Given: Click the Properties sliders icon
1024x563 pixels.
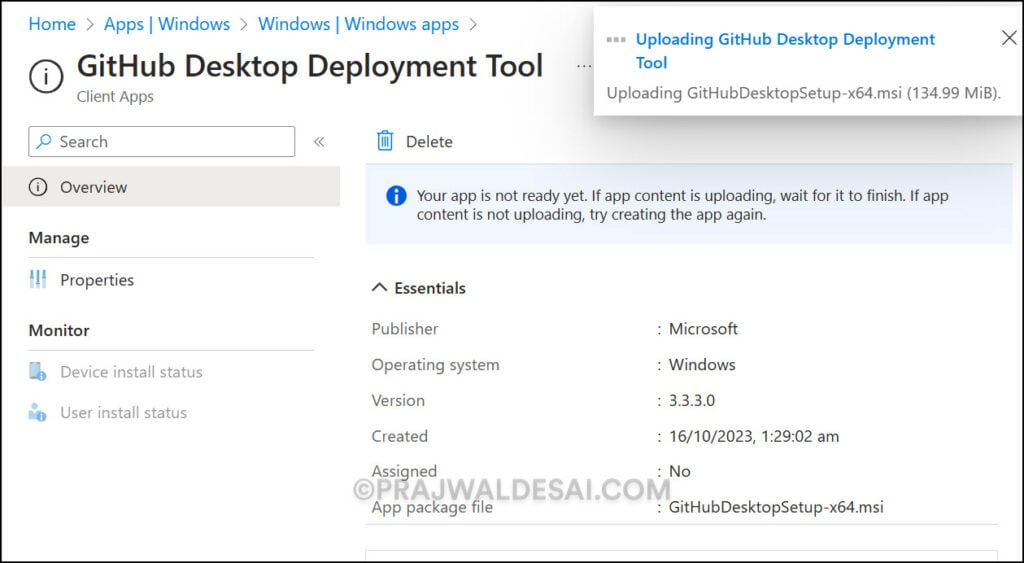Looking at the screenshot, I should 38,280.
